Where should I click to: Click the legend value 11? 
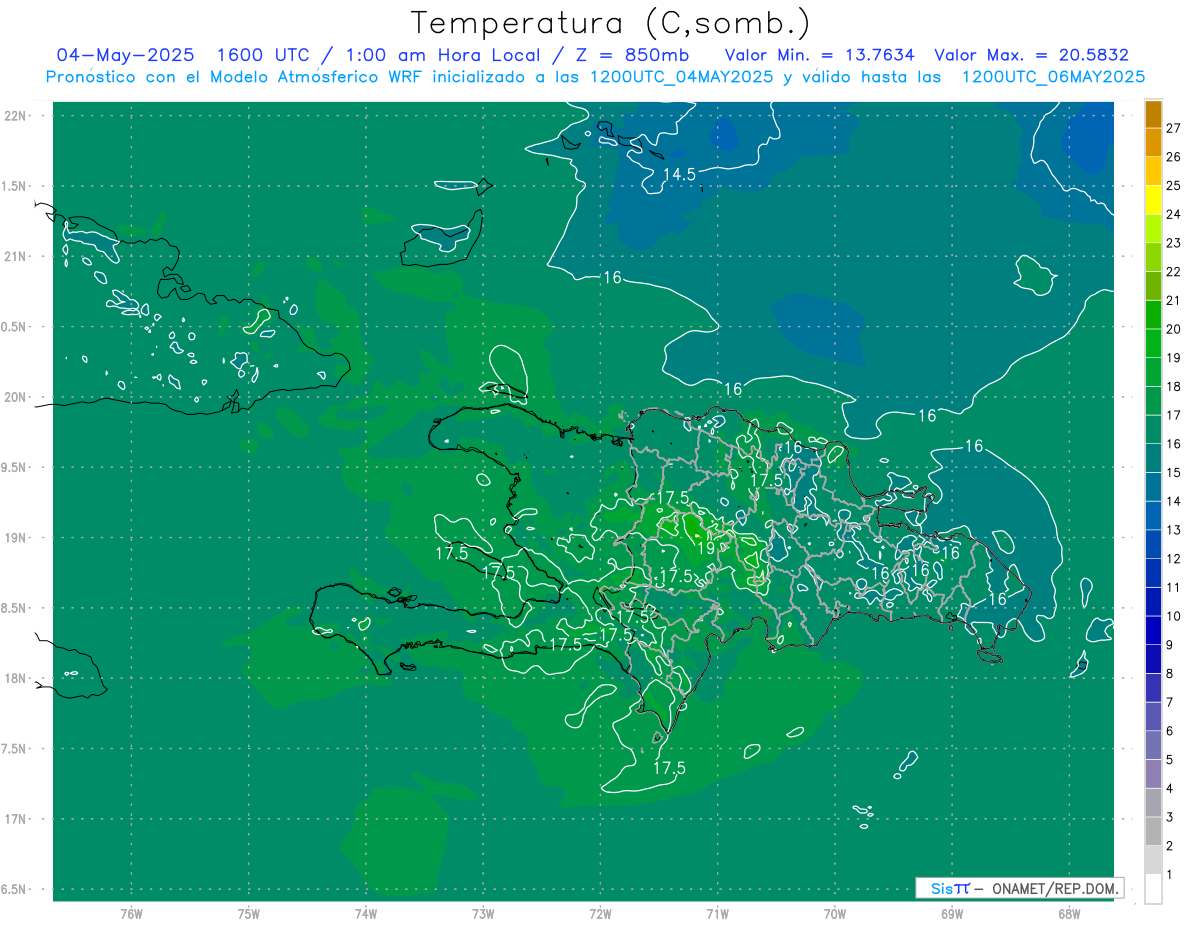point(1175,587)
